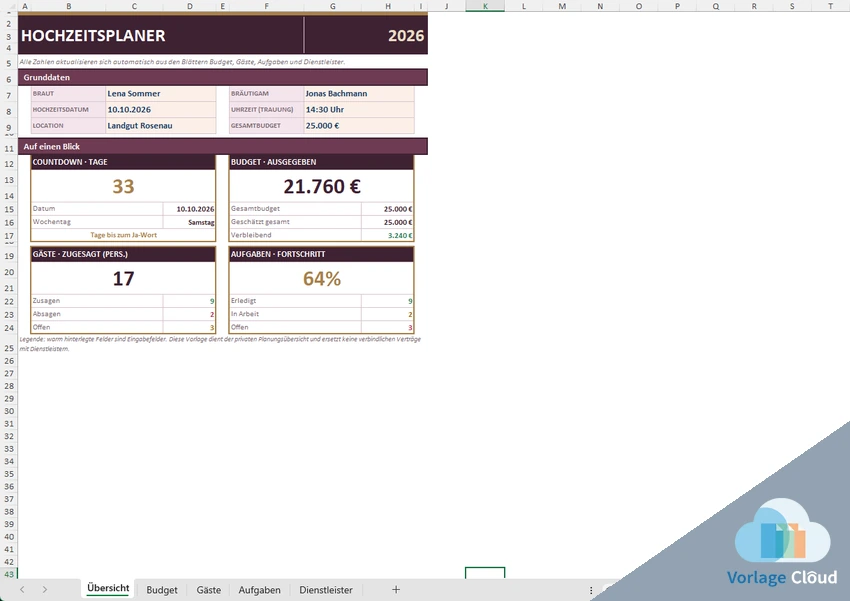Image resolution: width=850 pixels, height=601 pixels.
Task: Select column M by its header
Action: point(562,6)
